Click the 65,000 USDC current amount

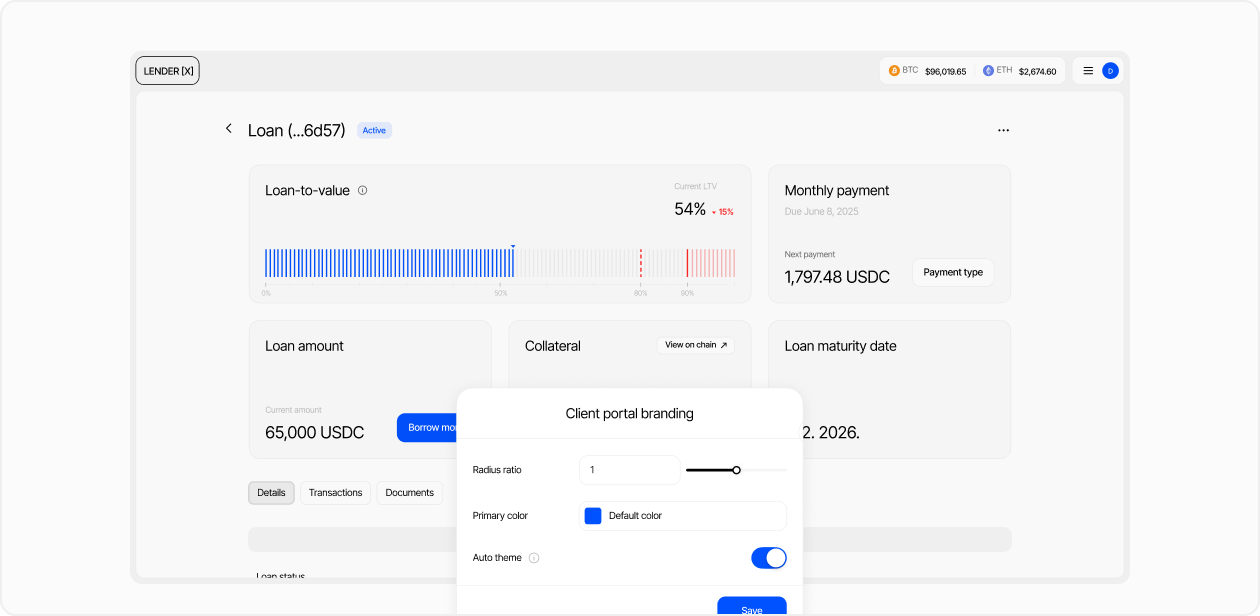tap(314, 433)
